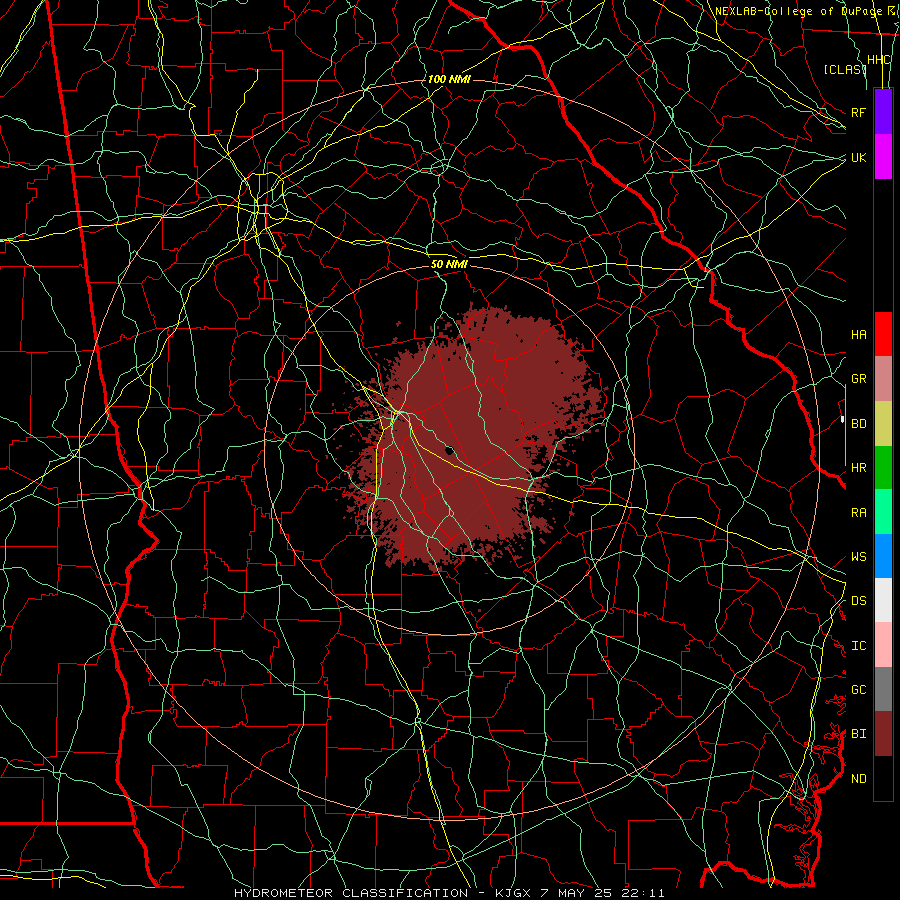
Task: Click the GR legend label
Action: click(x=858, y=379)
